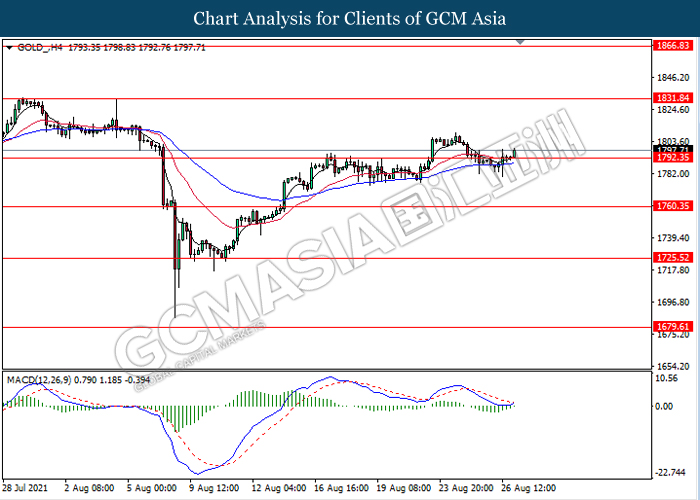Select the 1792.35 price level label
The image size is (700, 500).
tap(673, 158)
